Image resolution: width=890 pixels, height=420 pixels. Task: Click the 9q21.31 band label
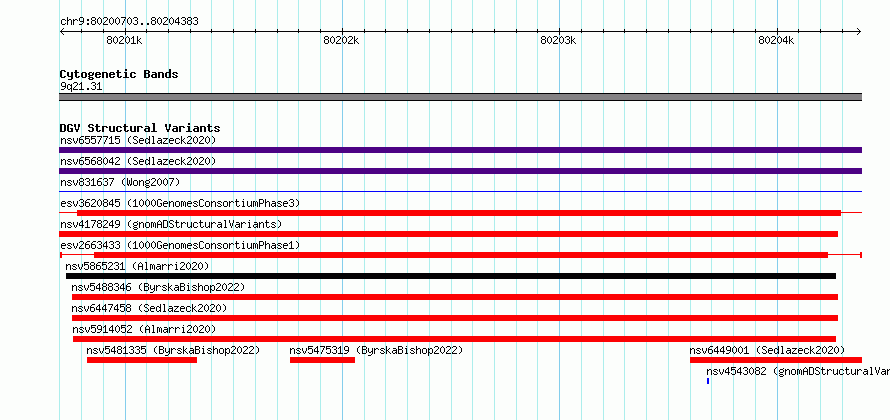coord(81,87)
